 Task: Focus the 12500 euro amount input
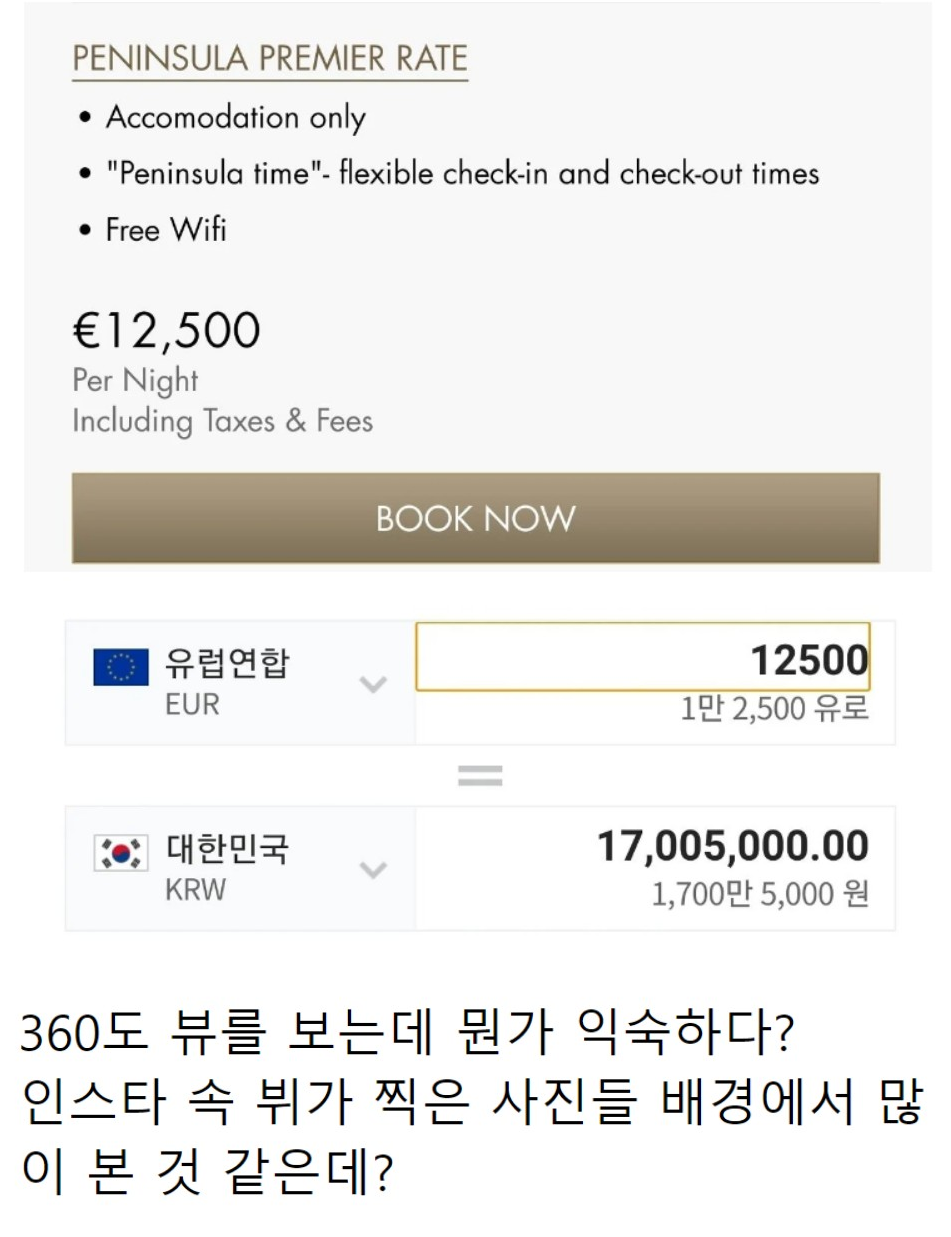pos(642,659)
